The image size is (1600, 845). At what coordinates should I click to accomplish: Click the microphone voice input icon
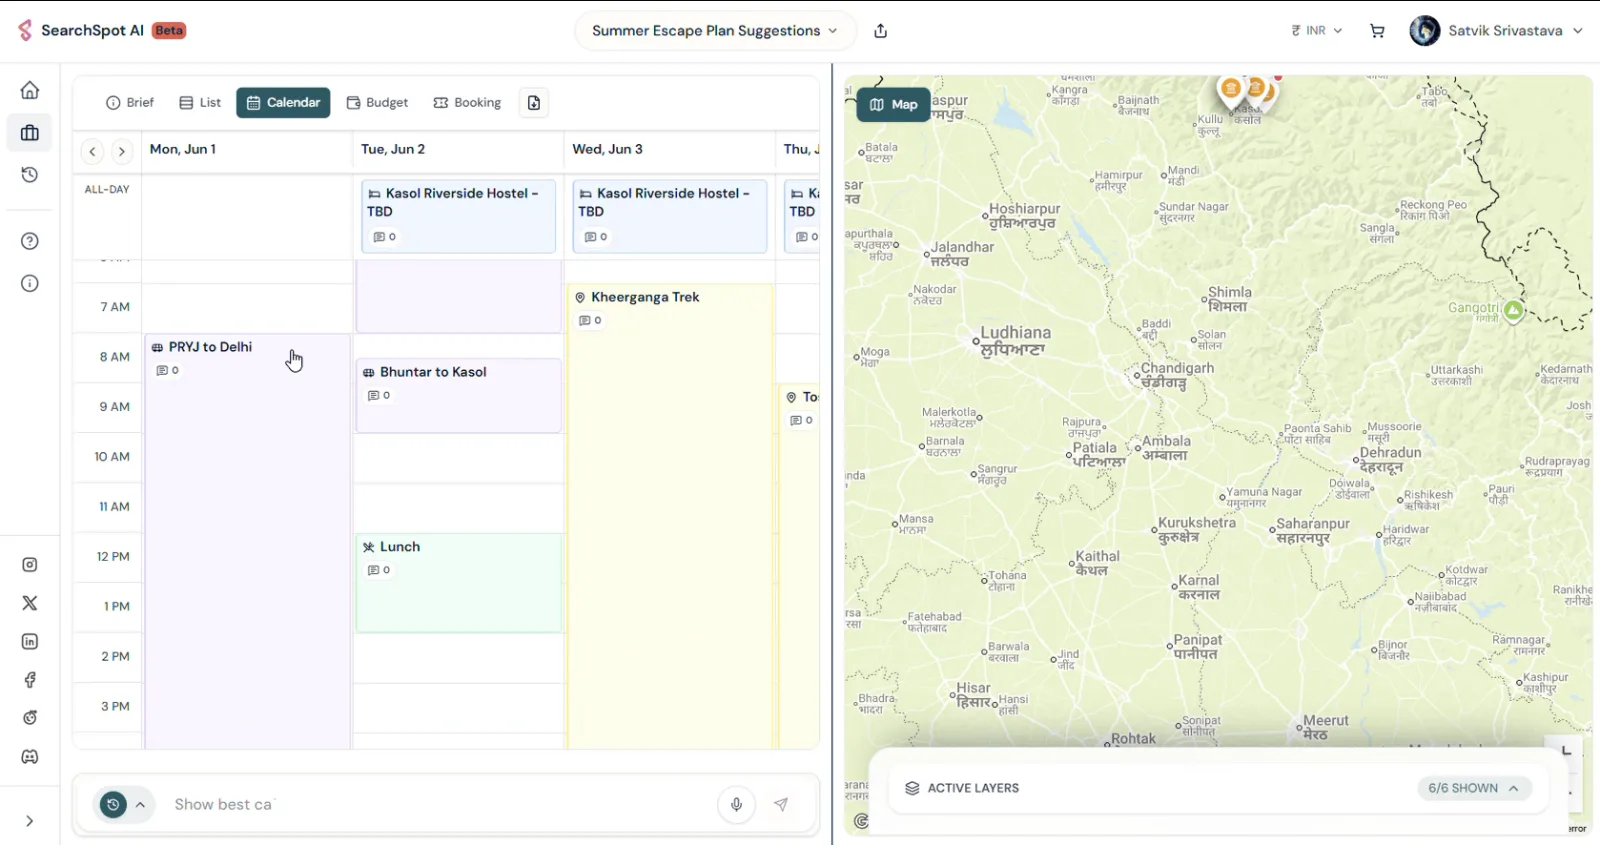(x=736, y=804)
